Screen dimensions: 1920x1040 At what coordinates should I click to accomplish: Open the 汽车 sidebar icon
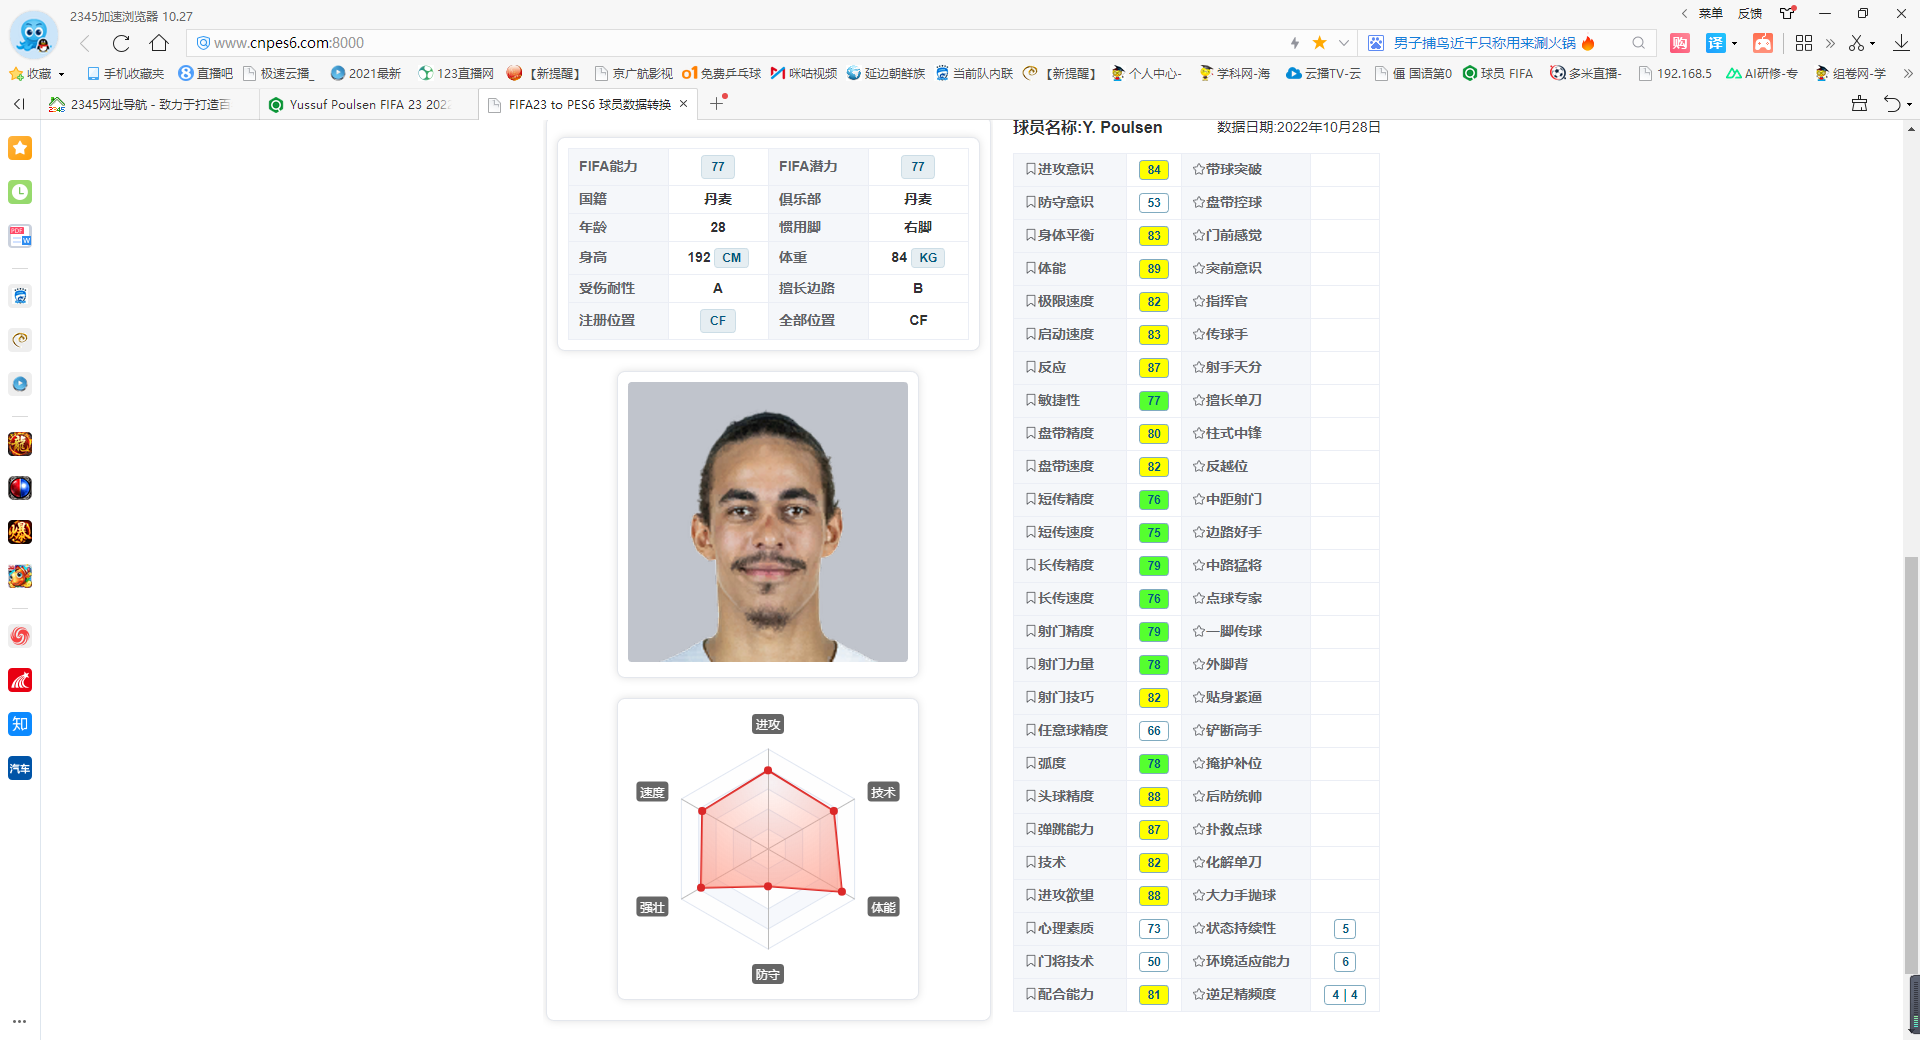(x=20, y=768)
